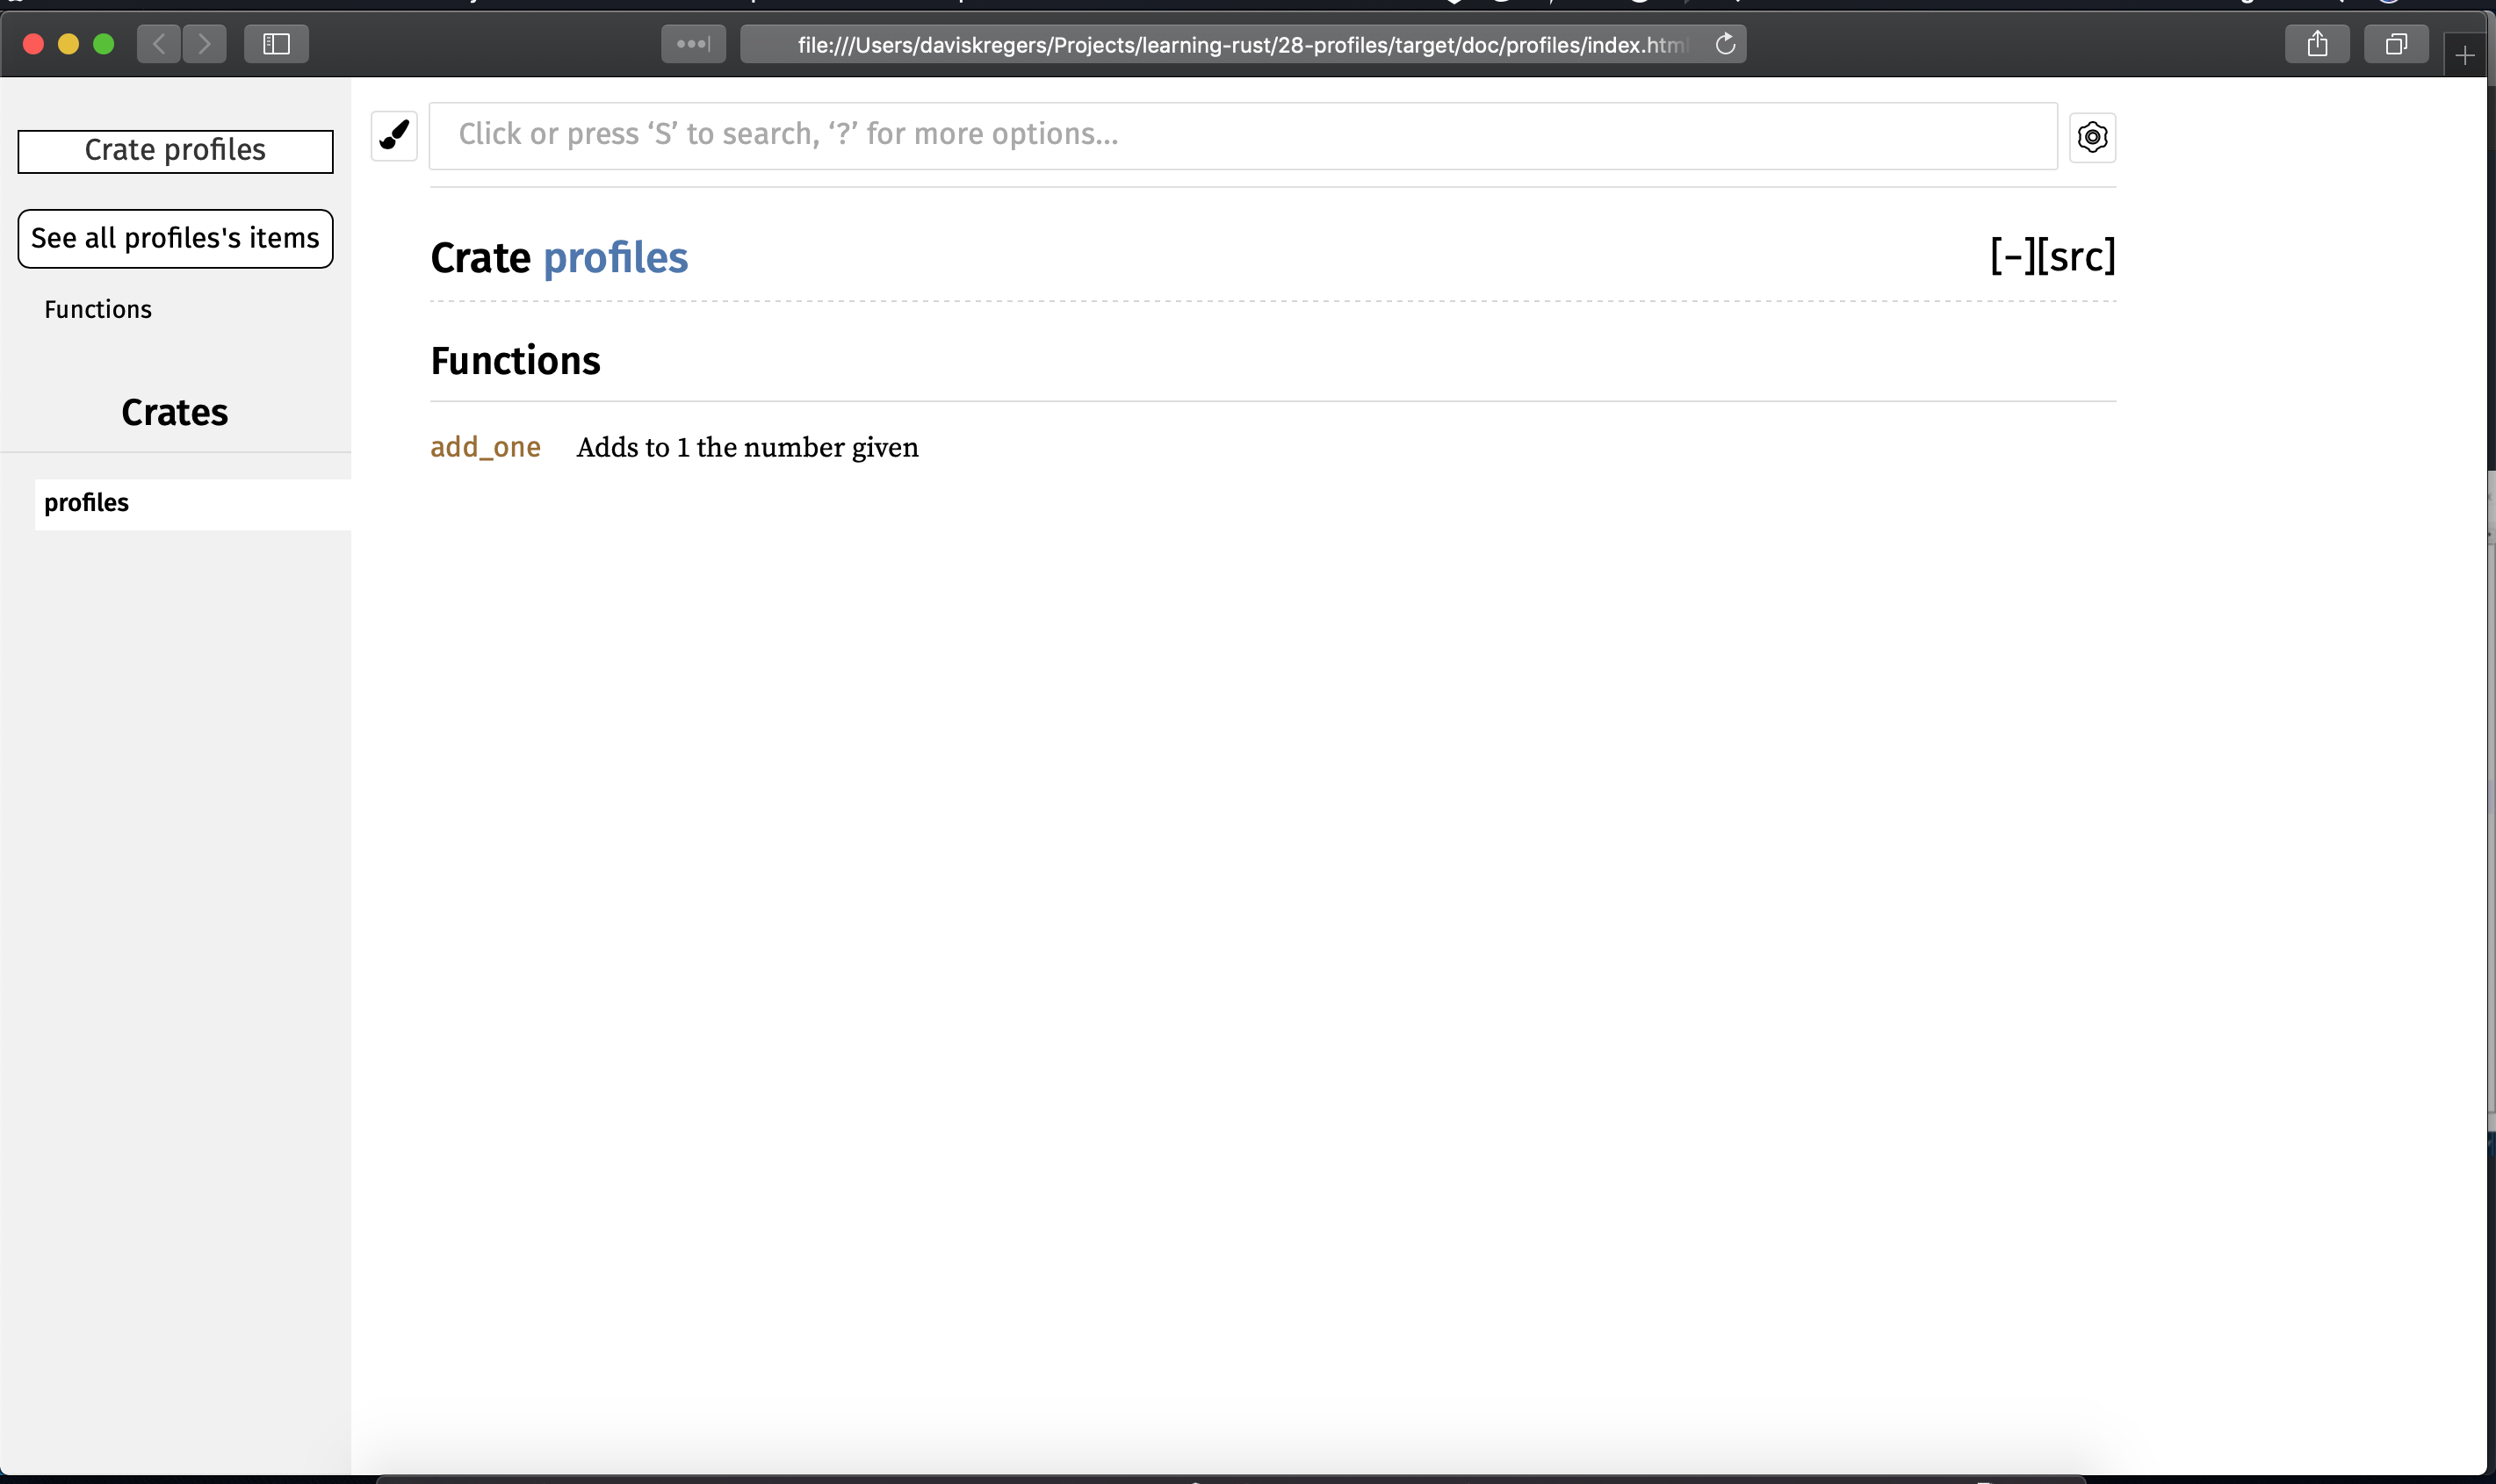Open the blue profiles crate title link
The height and width of the screenshot is (1484, 2496).
pos(615,258)
